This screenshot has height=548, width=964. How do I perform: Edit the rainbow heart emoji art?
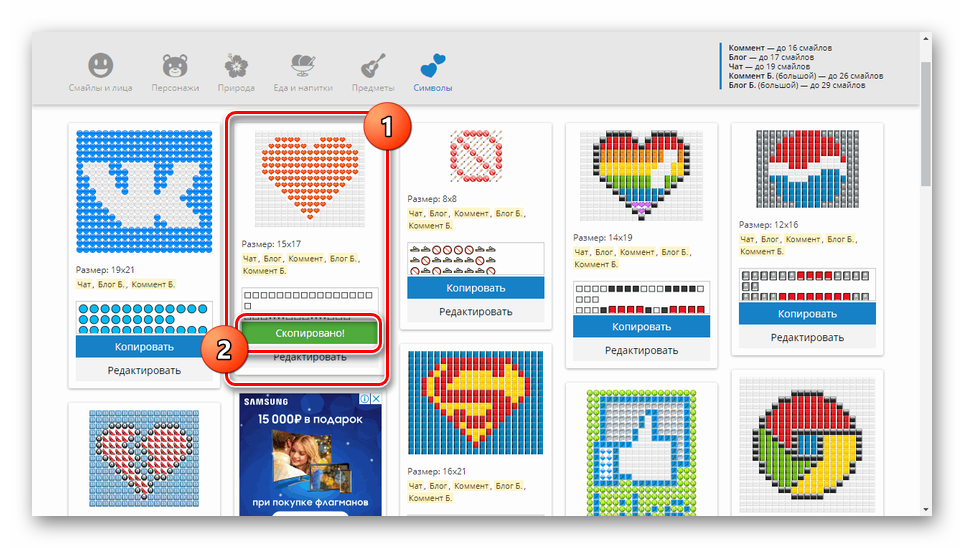click(x=641, y=350)
